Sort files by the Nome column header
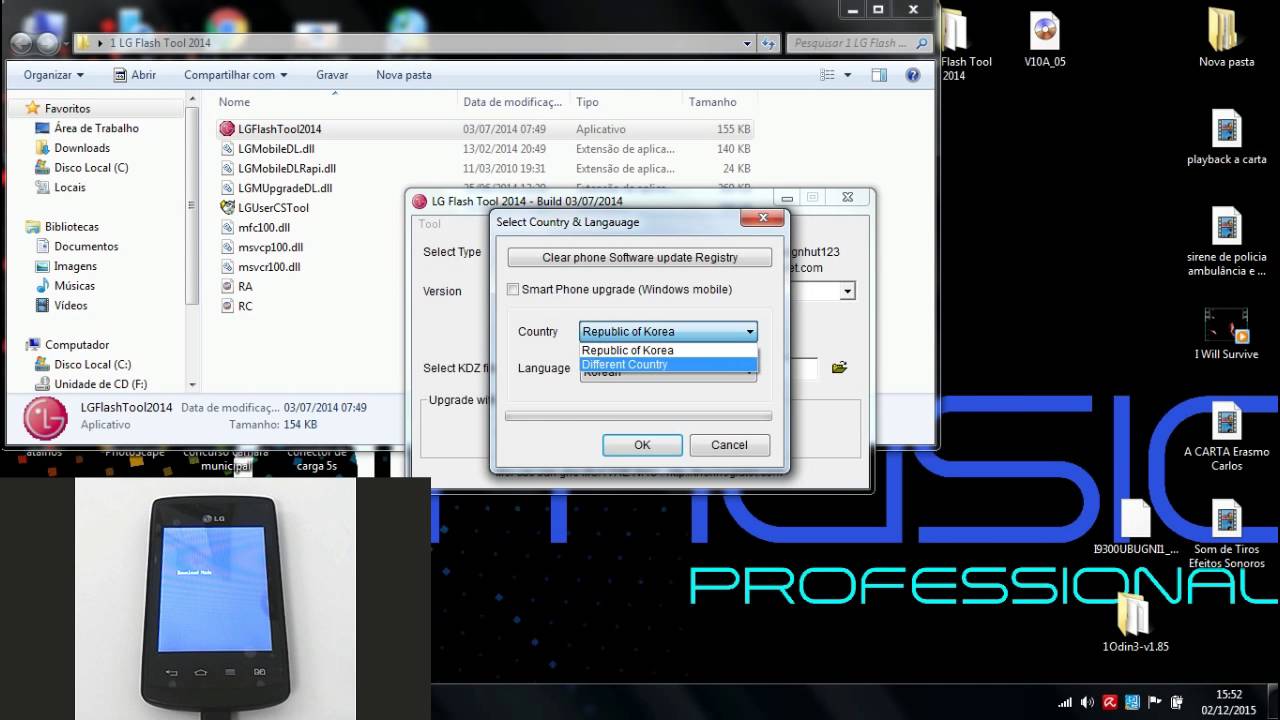 (335, 102)
